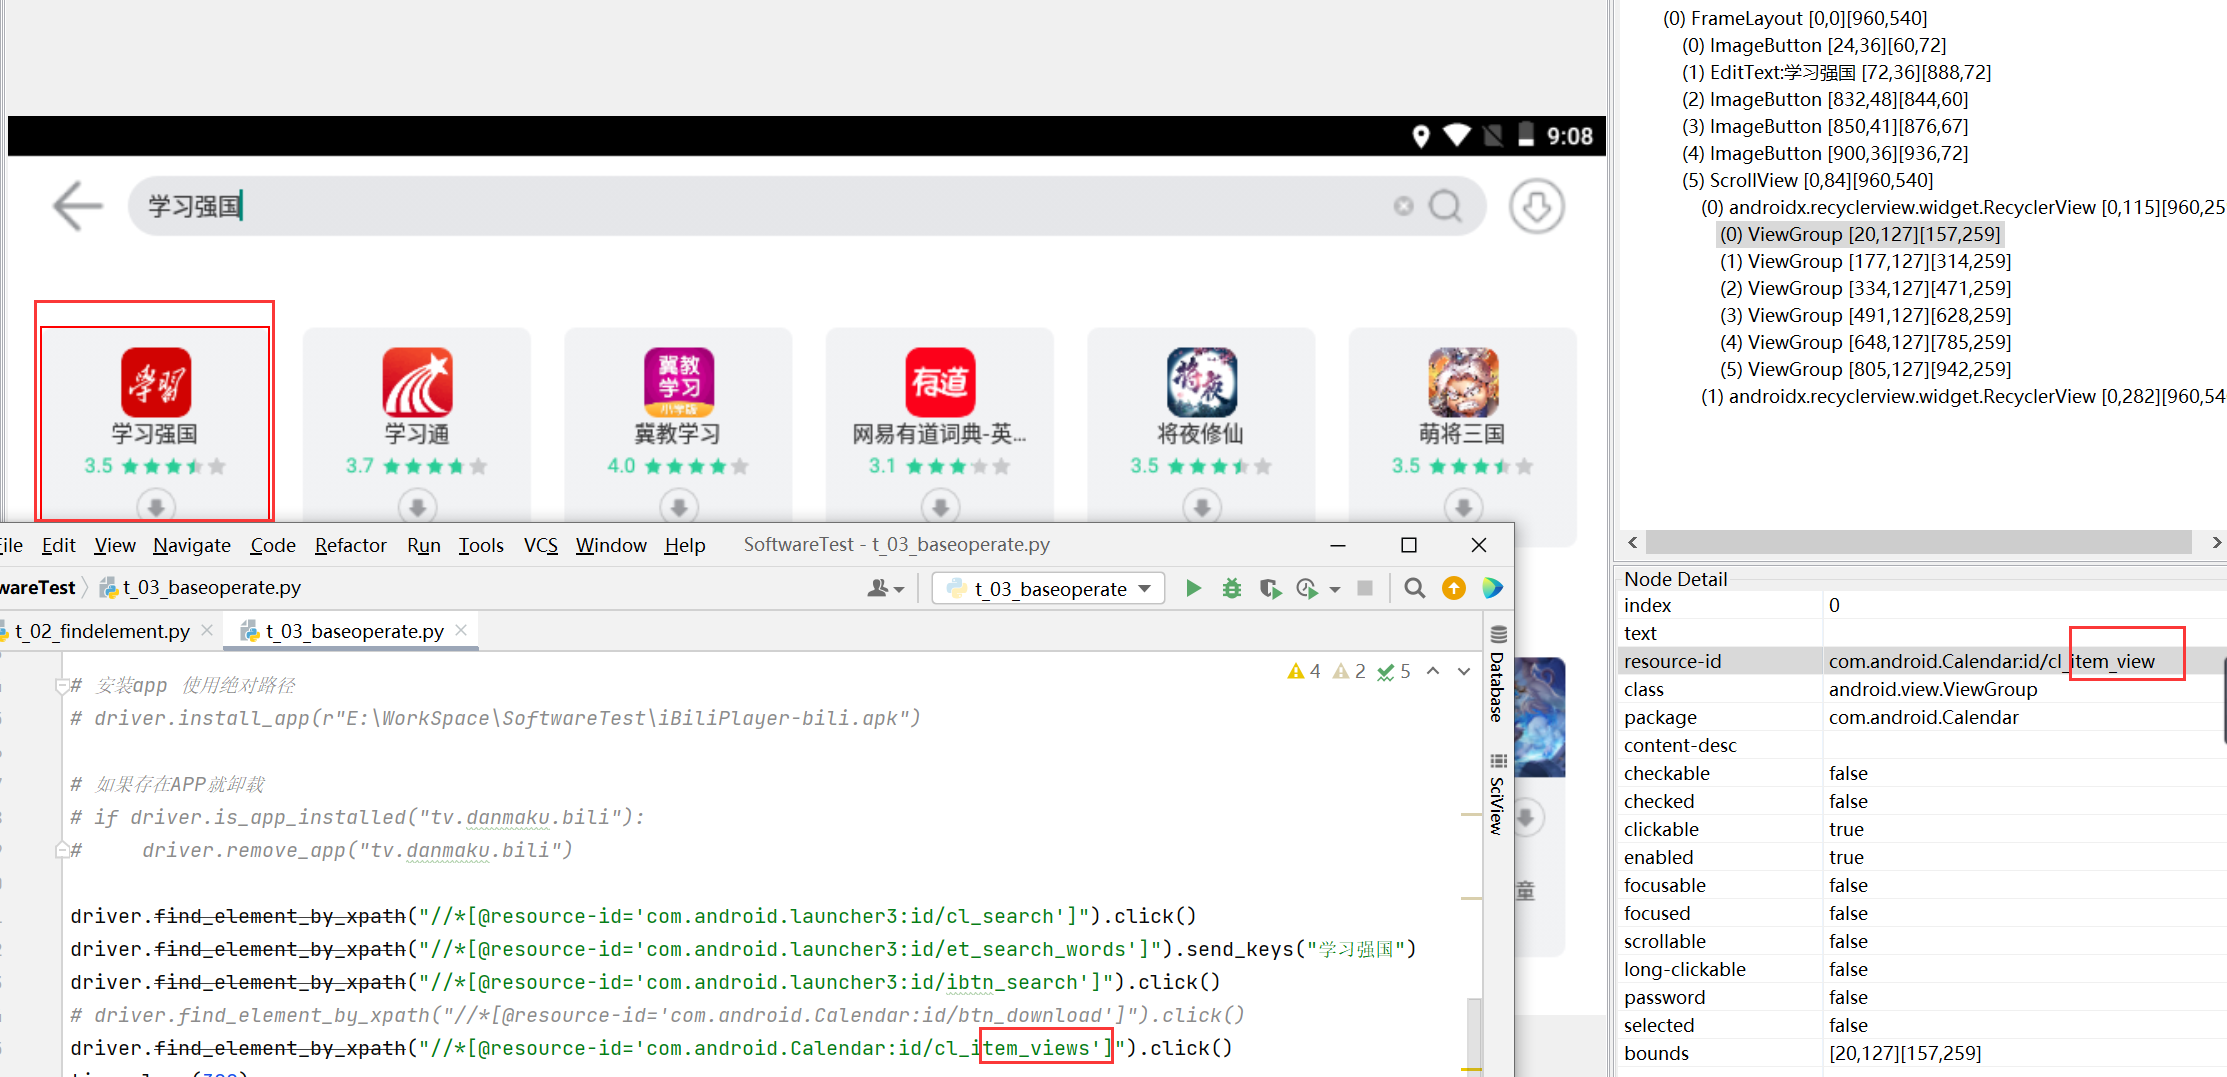This screenshot has width=2227, height=1077.
Task: Click the orange update arrow icon
Action: coord(1454,588)
